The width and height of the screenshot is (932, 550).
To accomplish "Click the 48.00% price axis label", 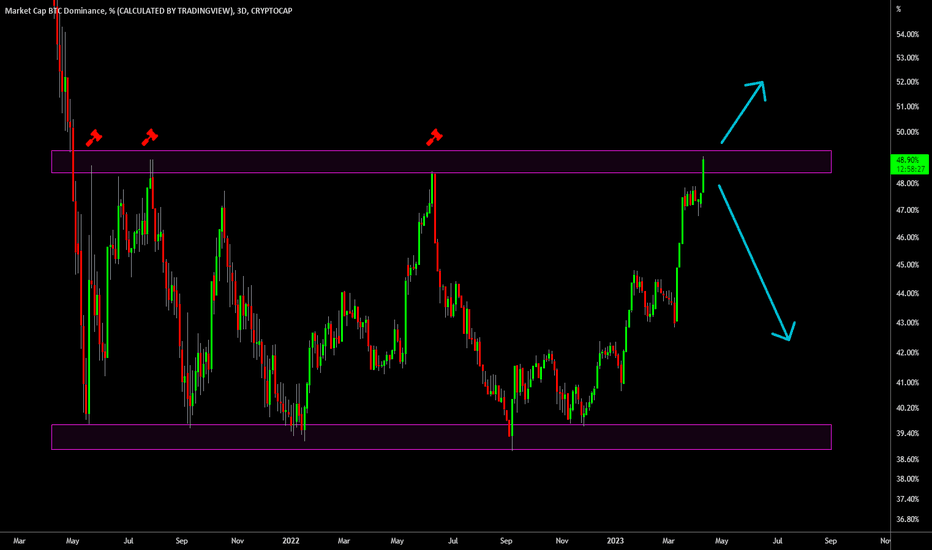I will click(x=908, y=184).
